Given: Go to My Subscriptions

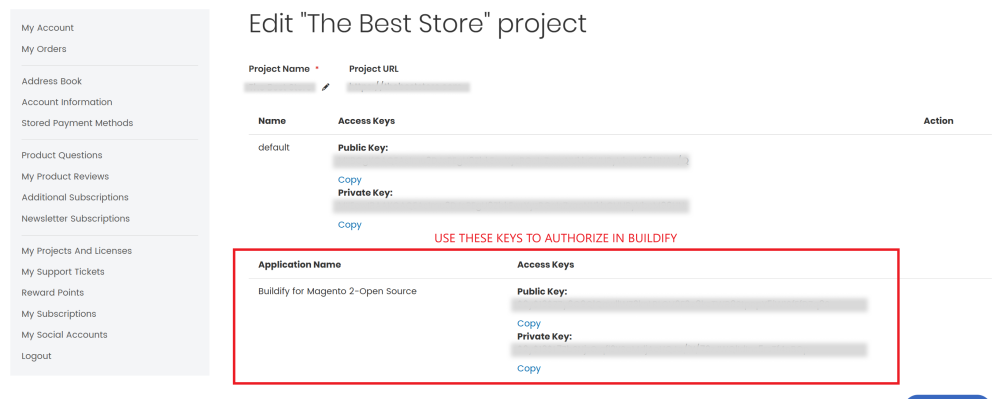Looking at the screenshot, I should [59, 314].
